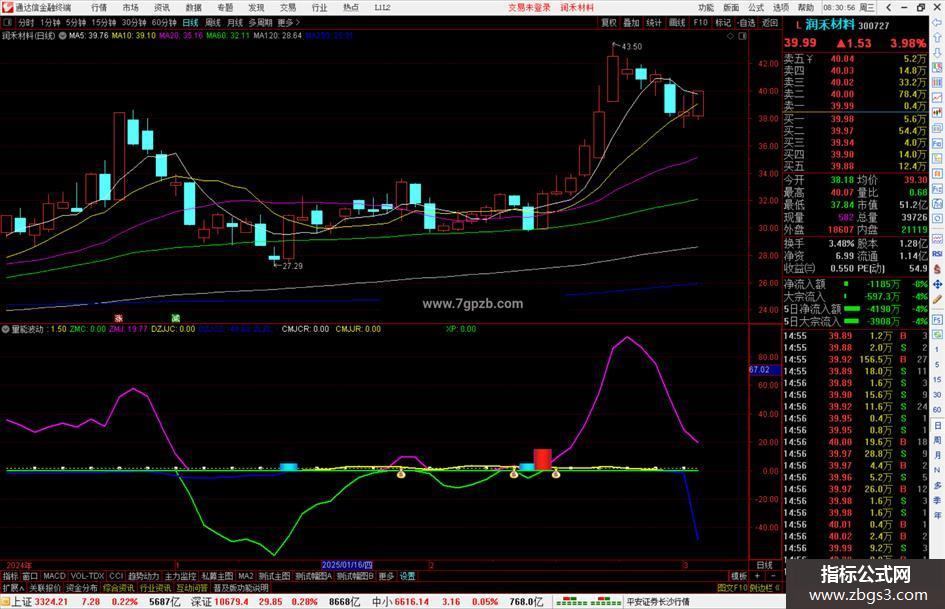Image resolution: width=945 pixels, height=609 pixels.
Task: Click the green 净流入额 flow bar
Action: pos(846,283)
